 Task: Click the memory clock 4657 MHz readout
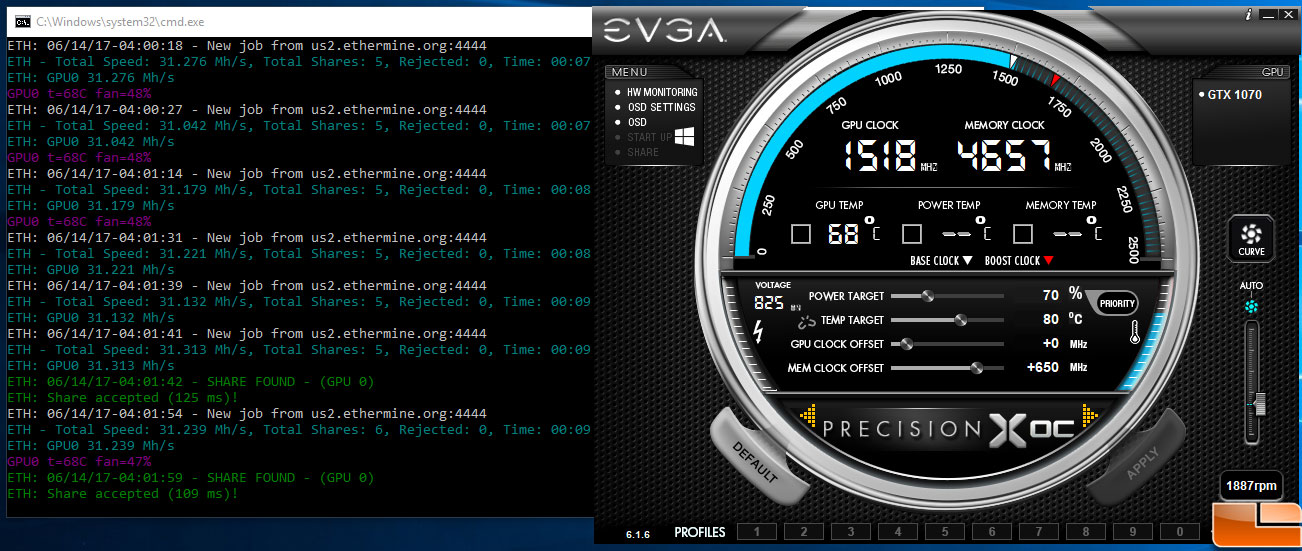tap(1005, 157)
